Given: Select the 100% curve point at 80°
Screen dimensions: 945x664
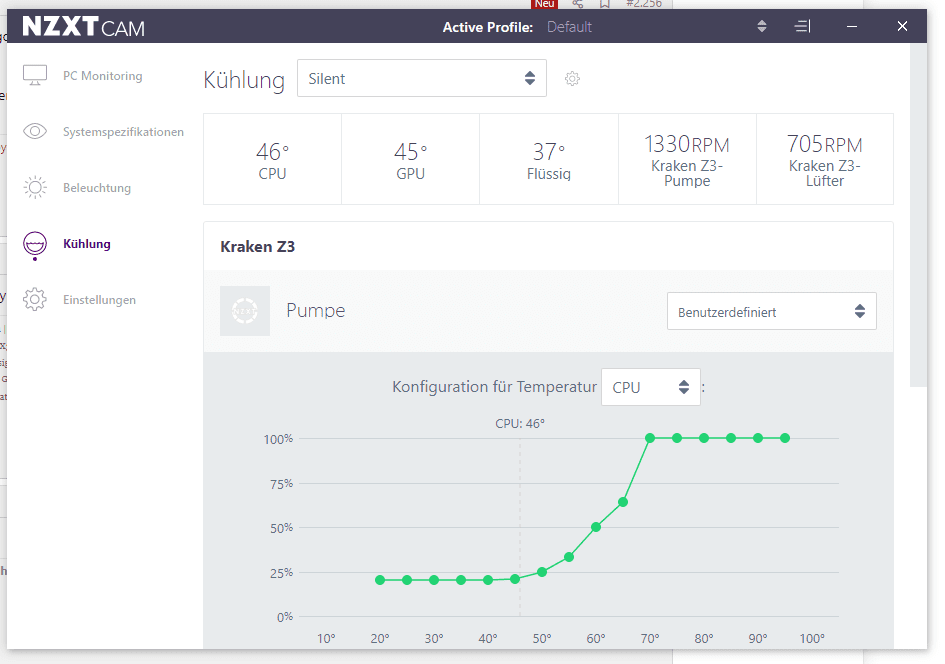Looking at the screenshot, I should 704,438.
